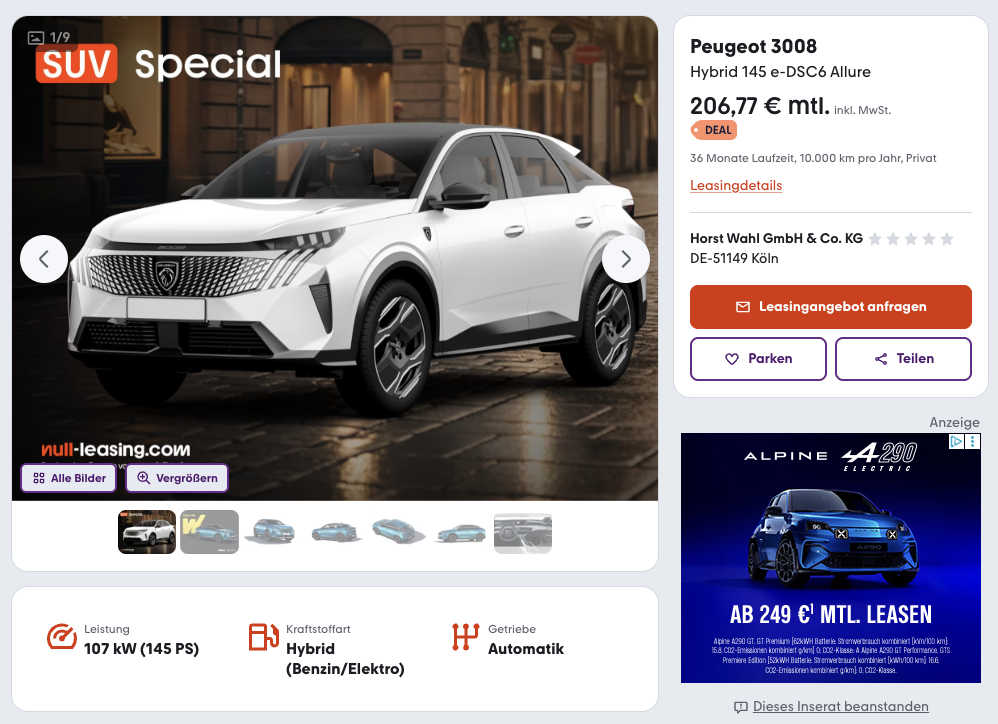Open dealer Horst Wahl GmbH & Co. KG
The width and height of the screenshot is (998, 724).
click(777, 238)
